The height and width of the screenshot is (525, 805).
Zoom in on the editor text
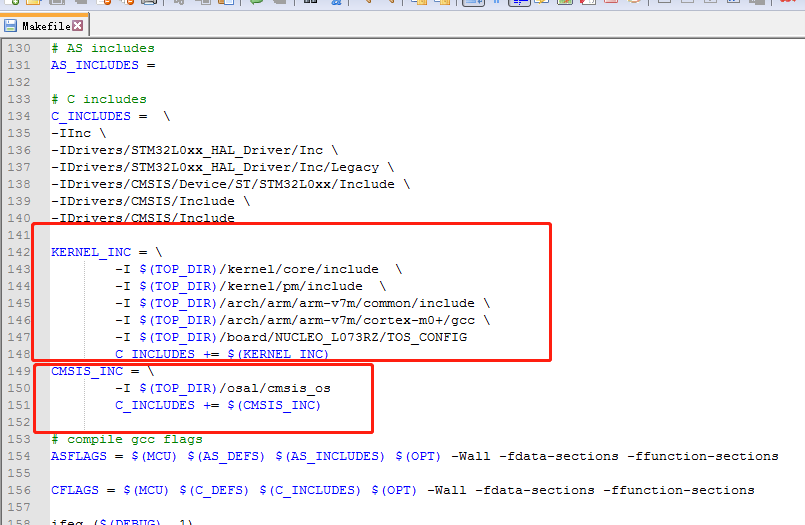tap(364, 2)
